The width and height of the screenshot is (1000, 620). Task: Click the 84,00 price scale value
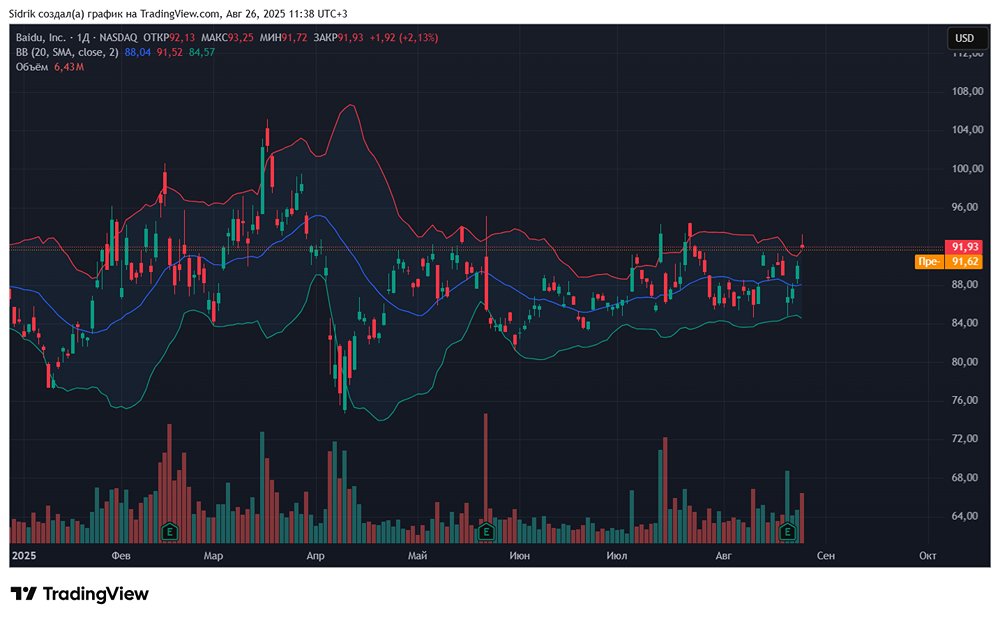(965, 323)
